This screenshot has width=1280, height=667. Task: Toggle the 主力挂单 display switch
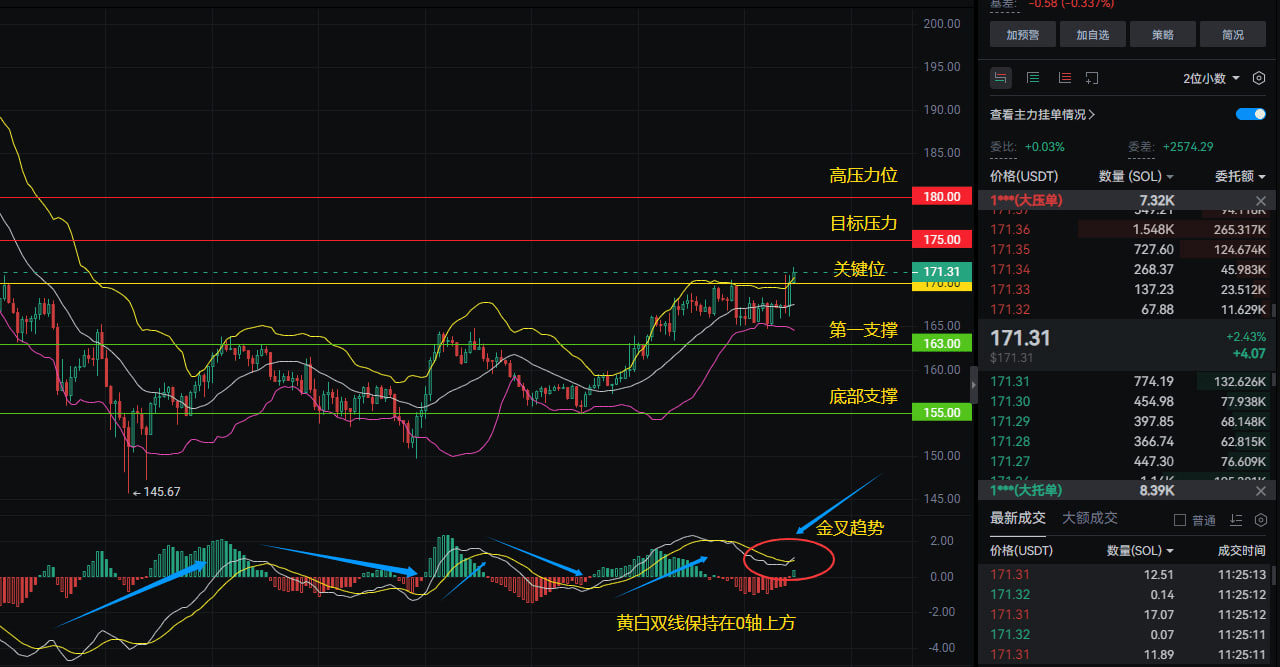coord(1251,114)
